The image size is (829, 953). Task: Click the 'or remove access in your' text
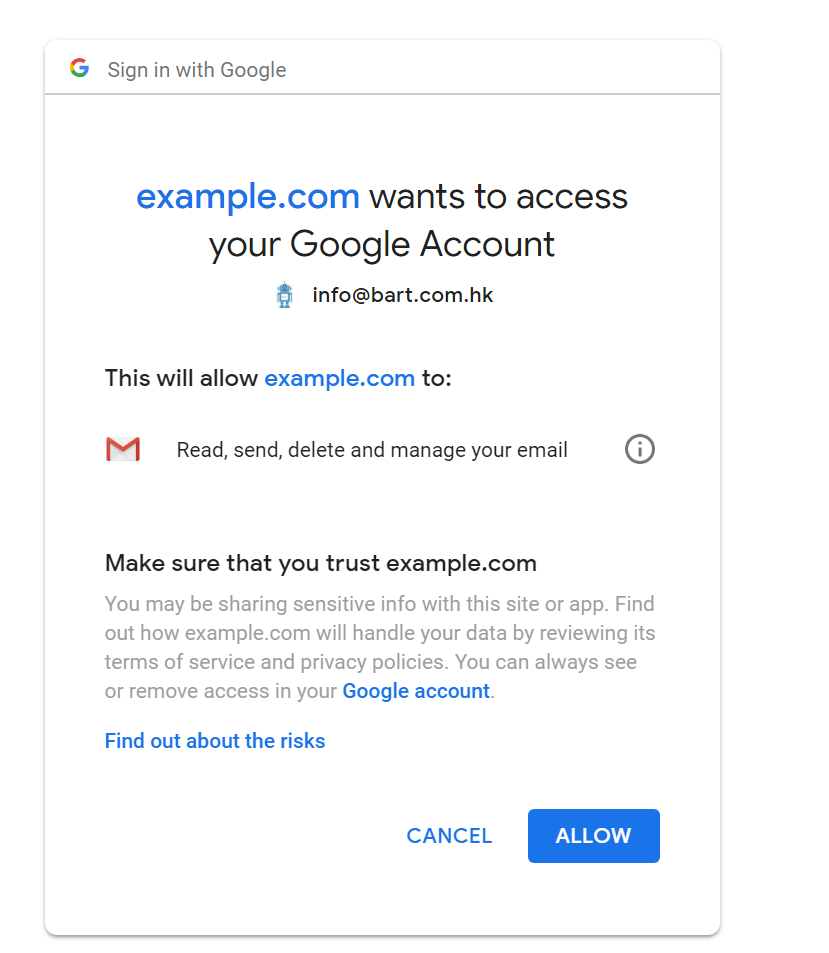click(x=221, y=691)
